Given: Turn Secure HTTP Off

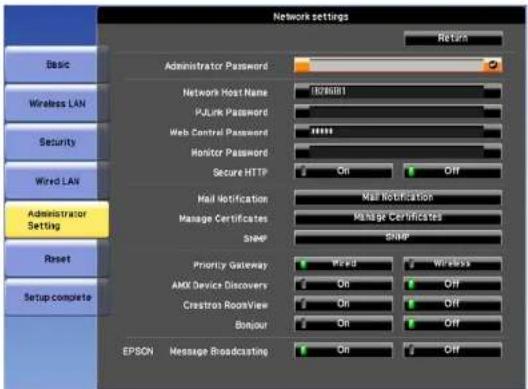Looking at the screenshot, I should tap(453, 171).
